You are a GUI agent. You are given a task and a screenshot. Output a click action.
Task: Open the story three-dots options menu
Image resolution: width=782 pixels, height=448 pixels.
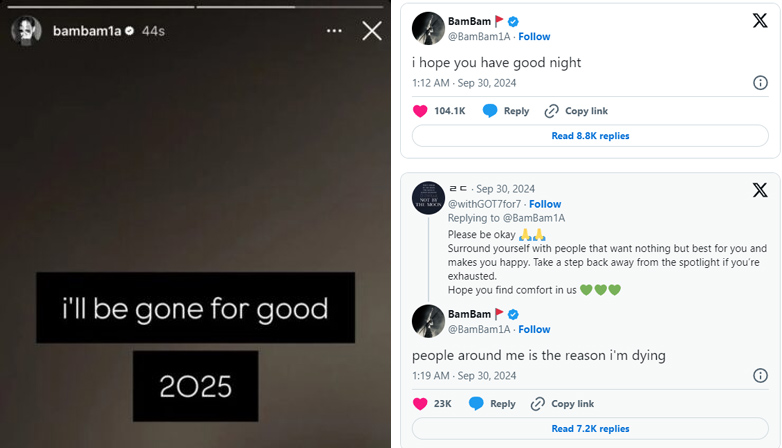(334, 31)
